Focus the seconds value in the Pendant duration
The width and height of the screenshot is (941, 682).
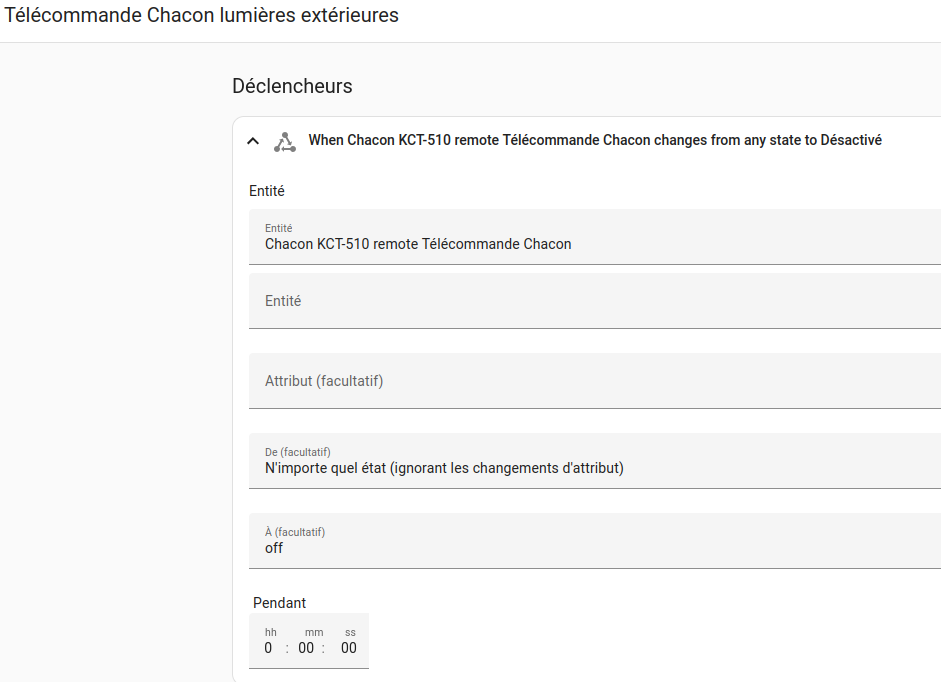point(349,648)
